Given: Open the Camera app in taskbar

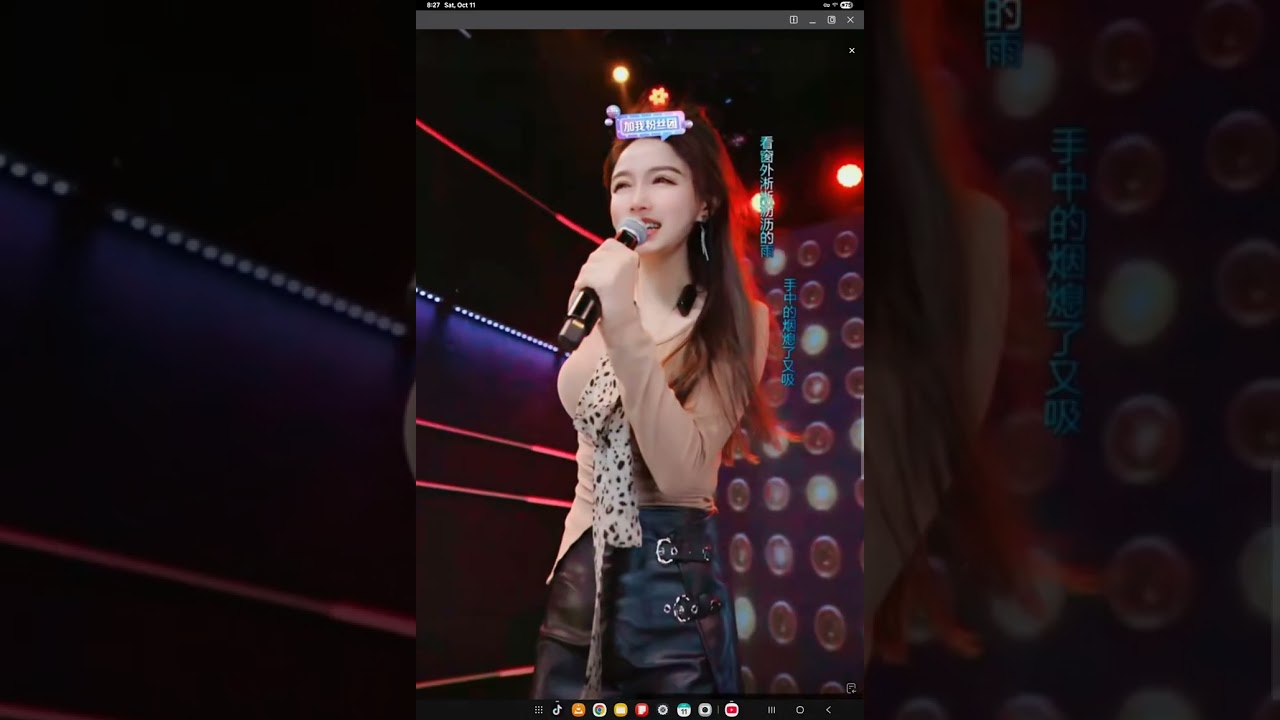Looking at the screenshot, I should 705,710.
